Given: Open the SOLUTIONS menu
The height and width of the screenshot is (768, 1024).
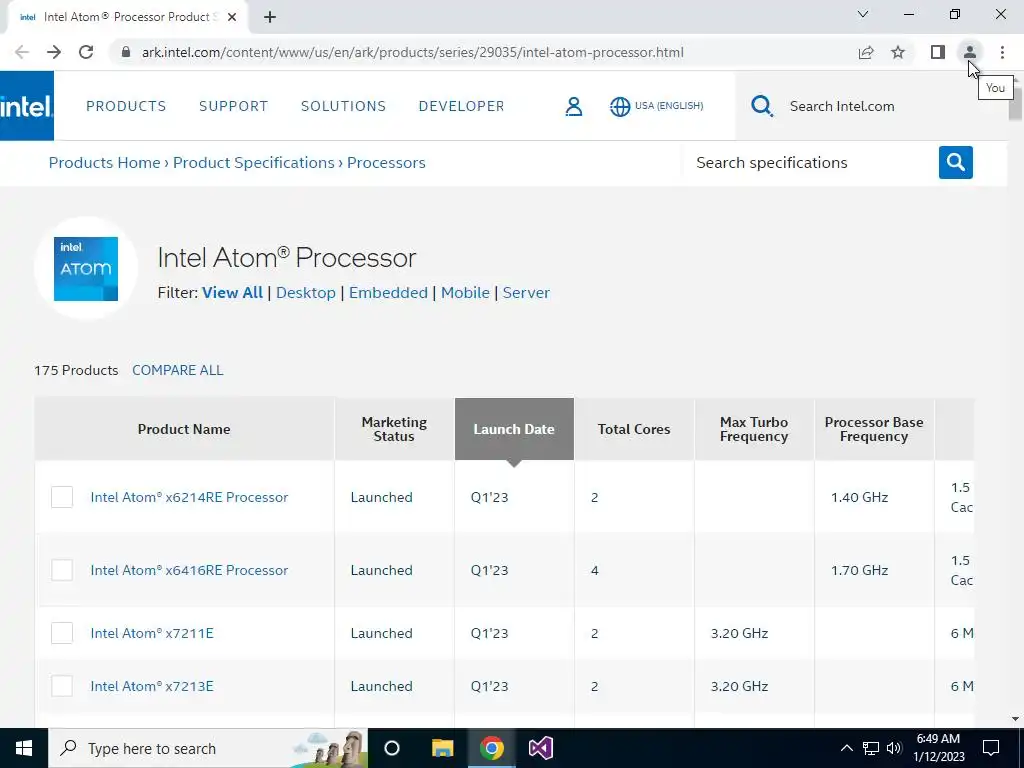Looking at the screenshot, I should point(343,106).
